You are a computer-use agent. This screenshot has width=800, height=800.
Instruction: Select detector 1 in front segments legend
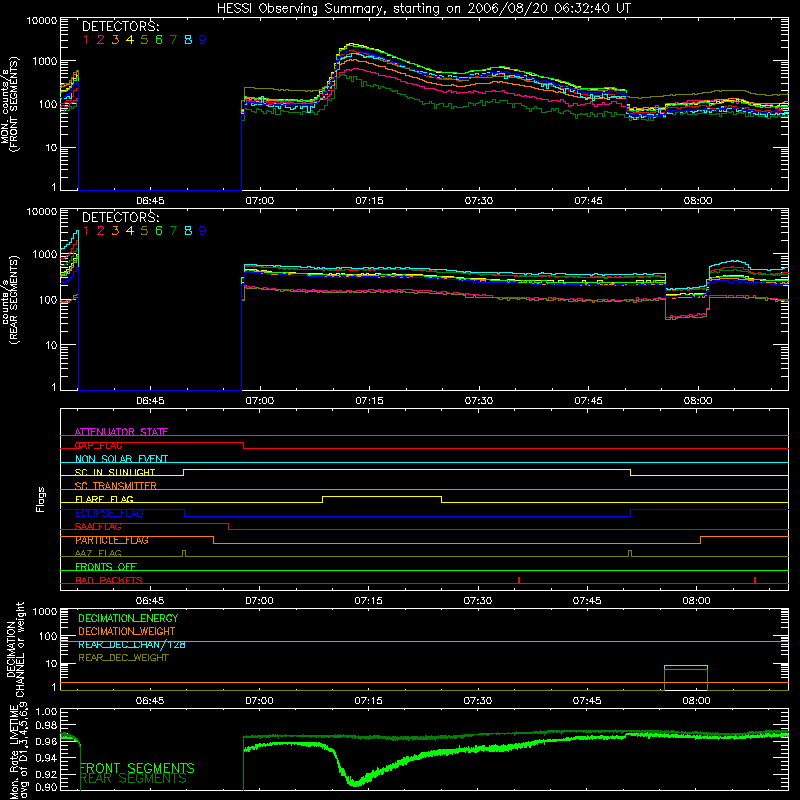(86, 40)
